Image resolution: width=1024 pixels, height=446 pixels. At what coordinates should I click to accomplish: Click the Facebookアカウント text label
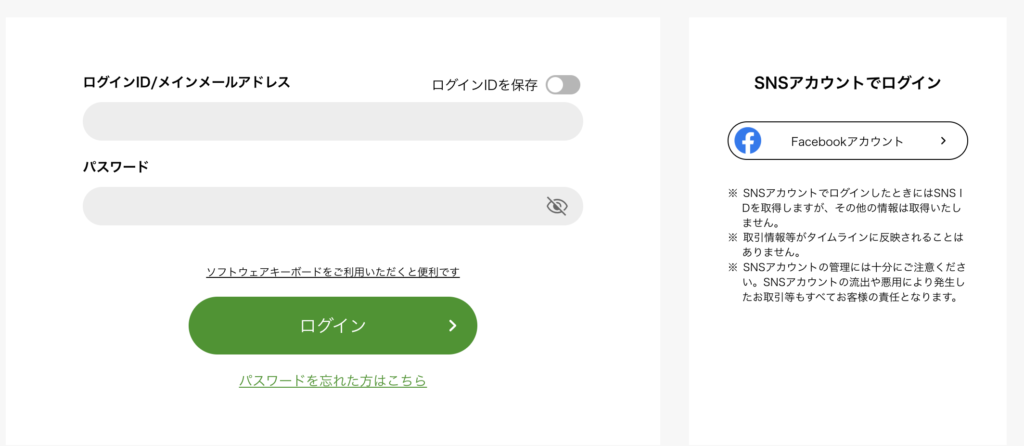(847, 141)
